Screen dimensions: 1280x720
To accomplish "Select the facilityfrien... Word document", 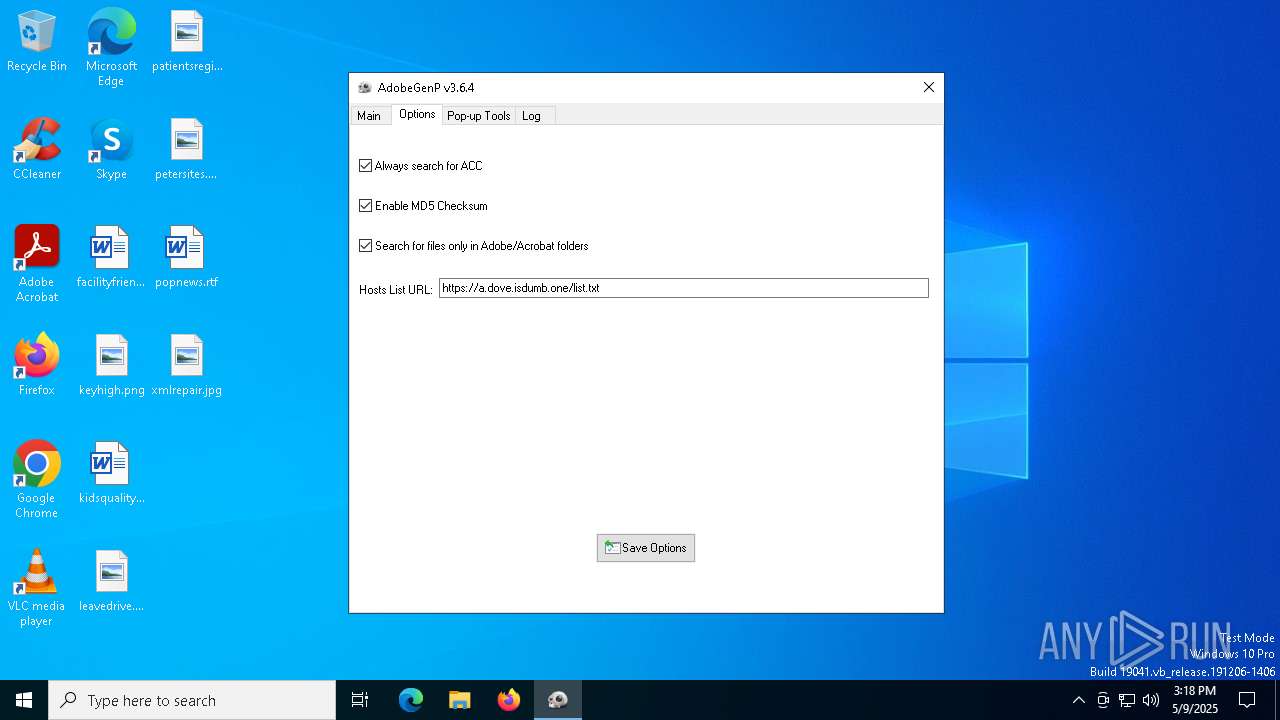I will coord(111,257).
